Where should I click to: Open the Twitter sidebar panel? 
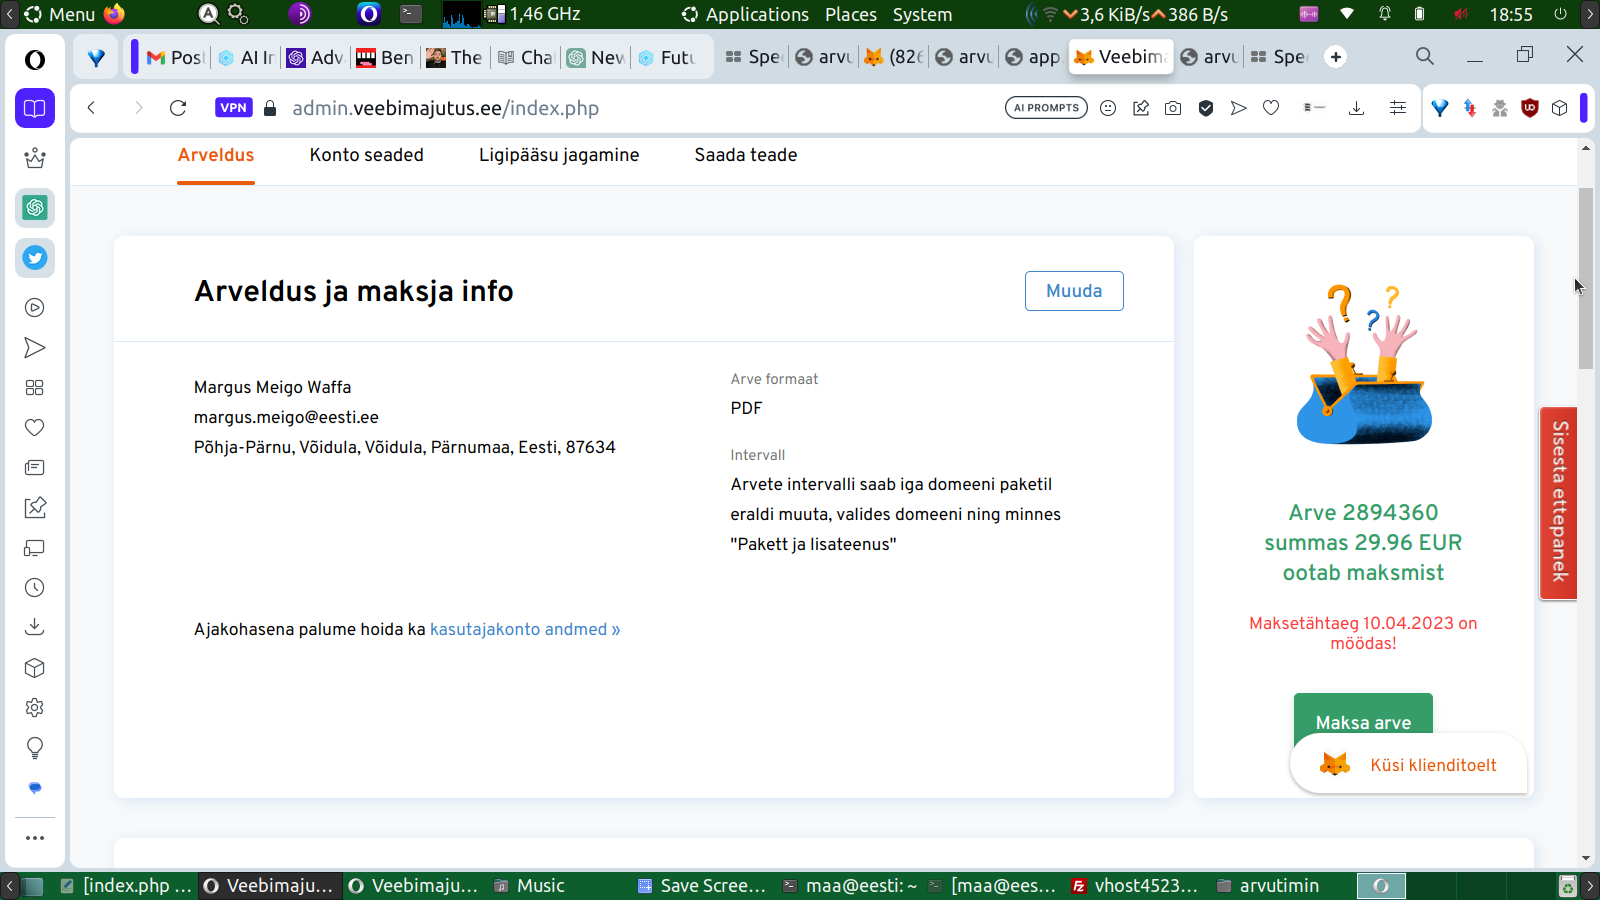35,258
